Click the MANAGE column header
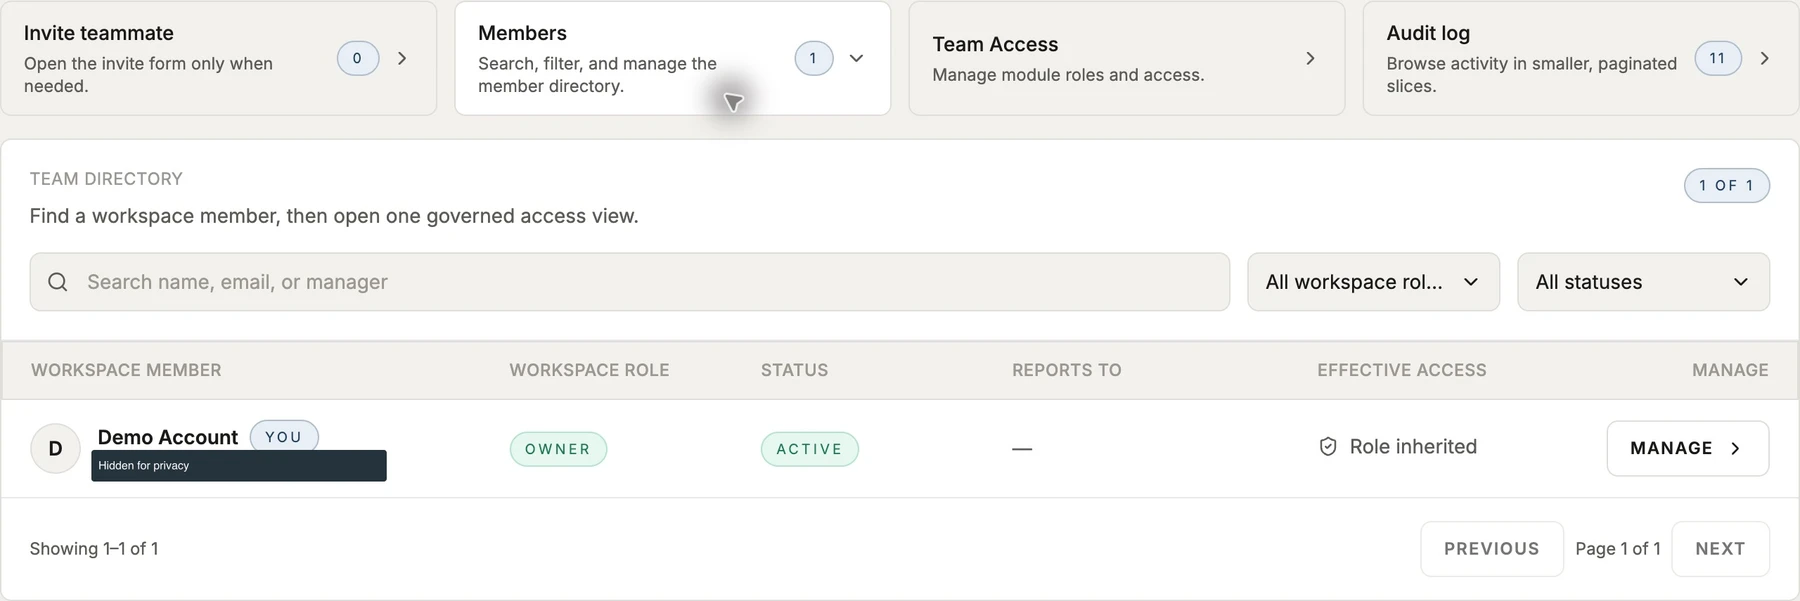Viewport: 1800px width, 601px height. (1730, 370)
